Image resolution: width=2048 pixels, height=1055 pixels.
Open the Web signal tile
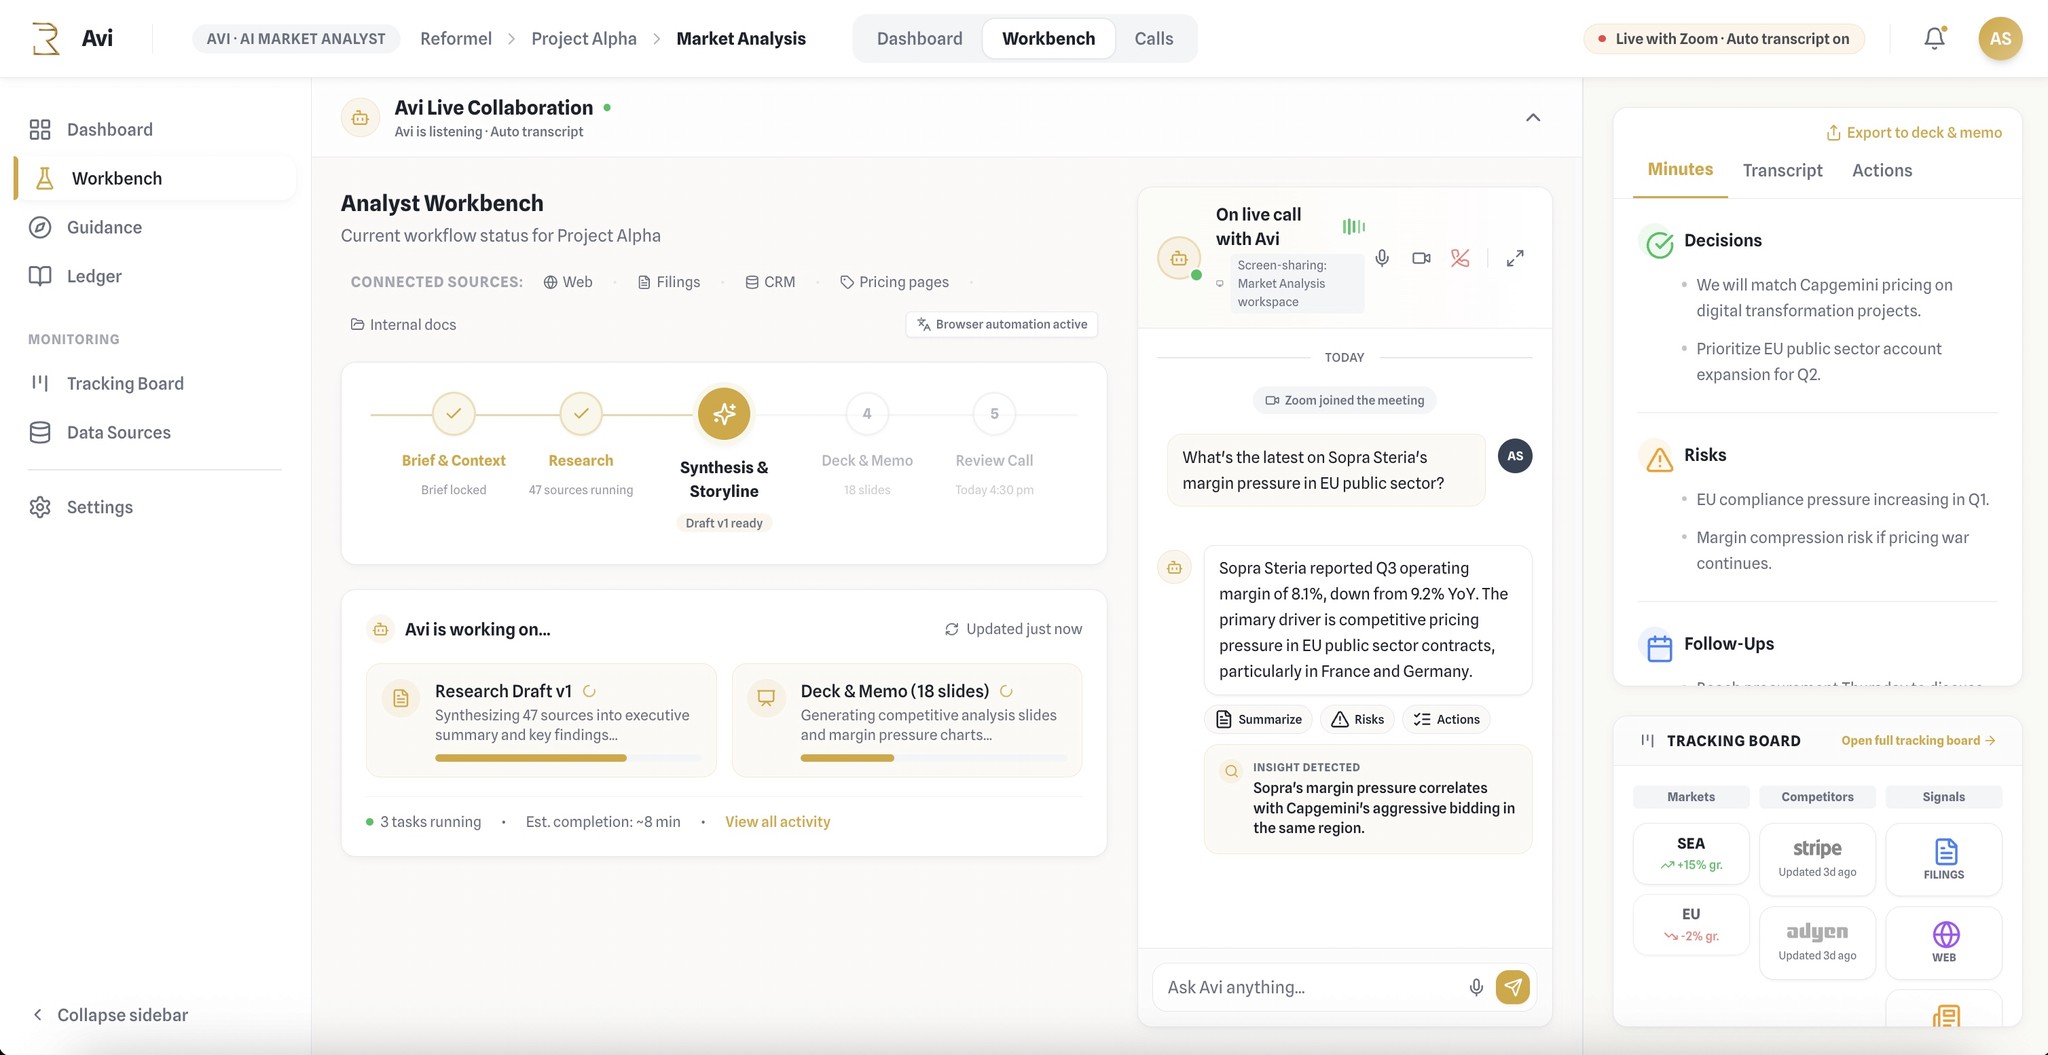[x=1943, y=942]
